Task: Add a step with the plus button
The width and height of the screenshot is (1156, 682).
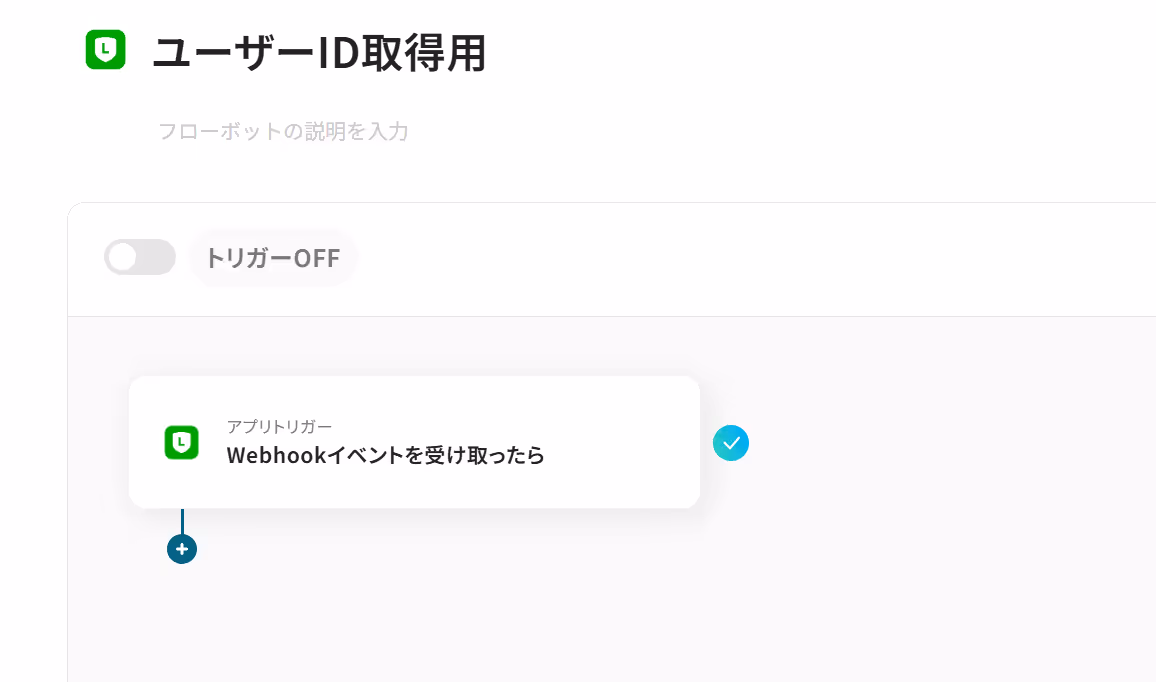Action: pos(182,549)
